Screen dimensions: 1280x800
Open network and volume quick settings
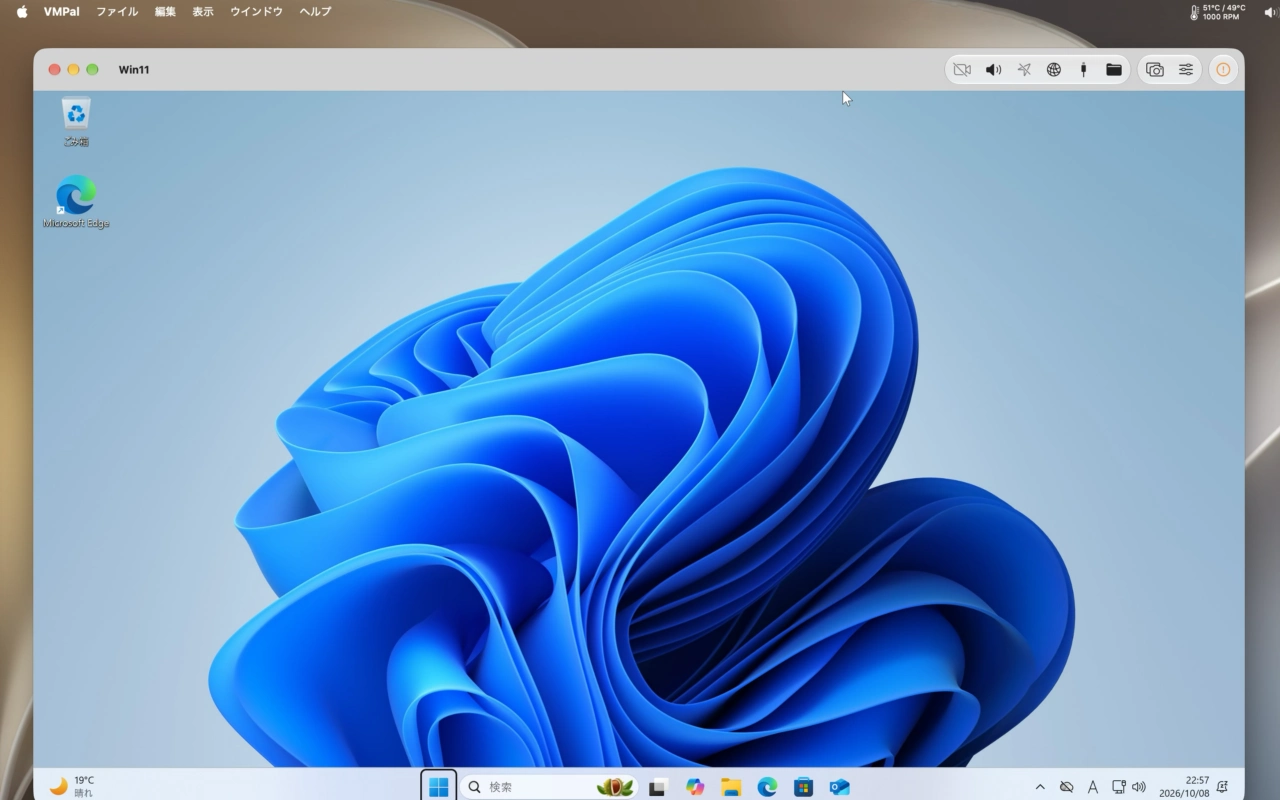pos(1129,787)
